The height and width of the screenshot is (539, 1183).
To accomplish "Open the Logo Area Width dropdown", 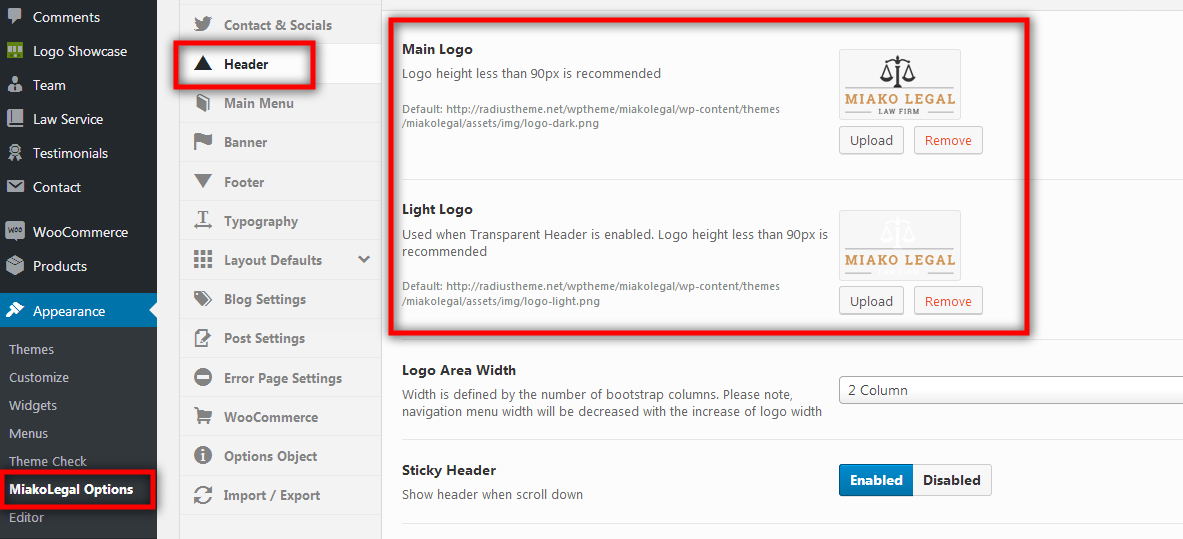I will click(x=1011, y=390).
